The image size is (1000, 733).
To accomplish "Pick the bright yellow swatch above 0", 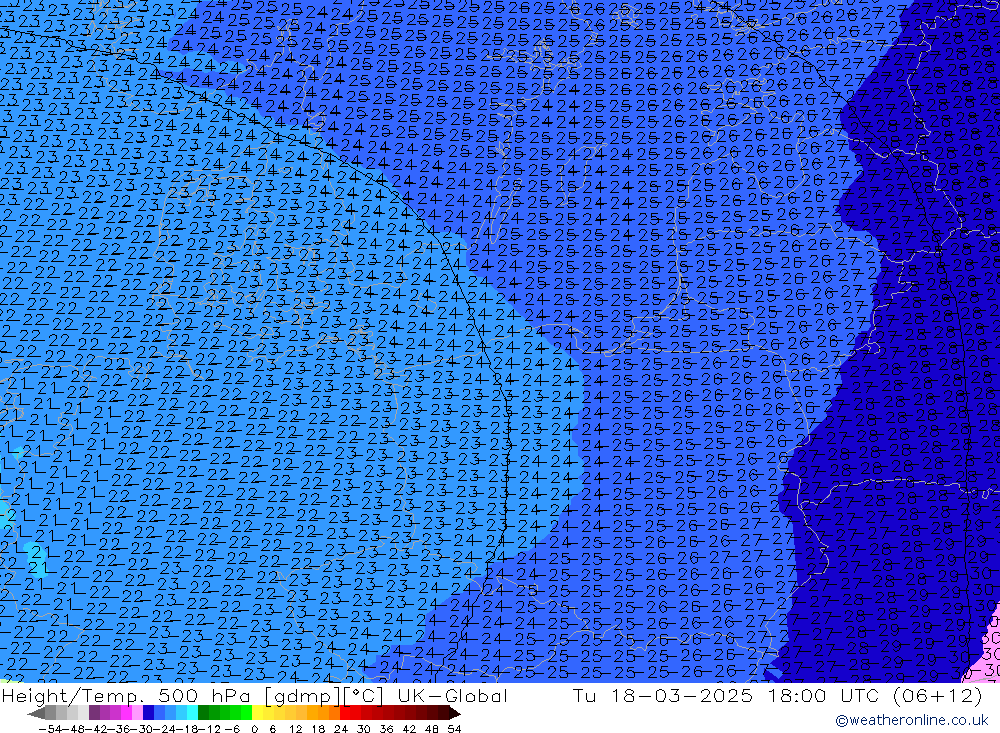I will [257, 713].
